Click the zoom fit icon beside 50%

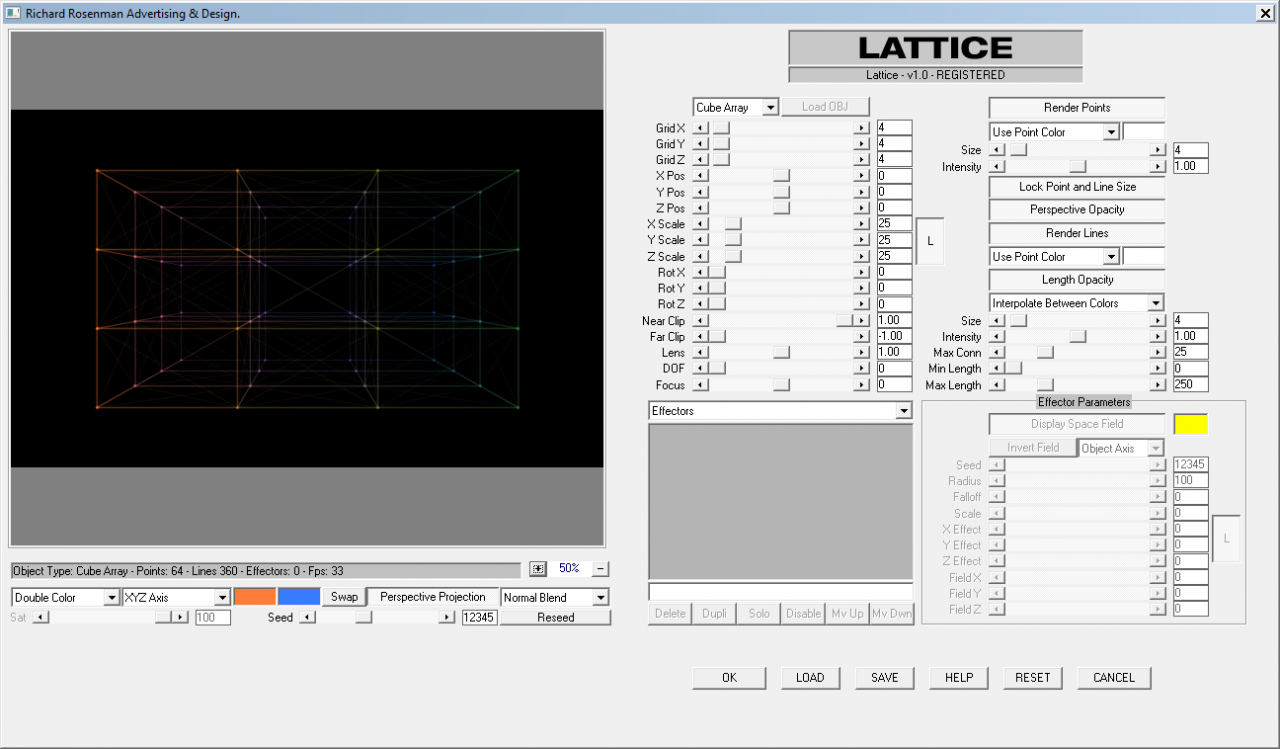[x=538, y=569]
